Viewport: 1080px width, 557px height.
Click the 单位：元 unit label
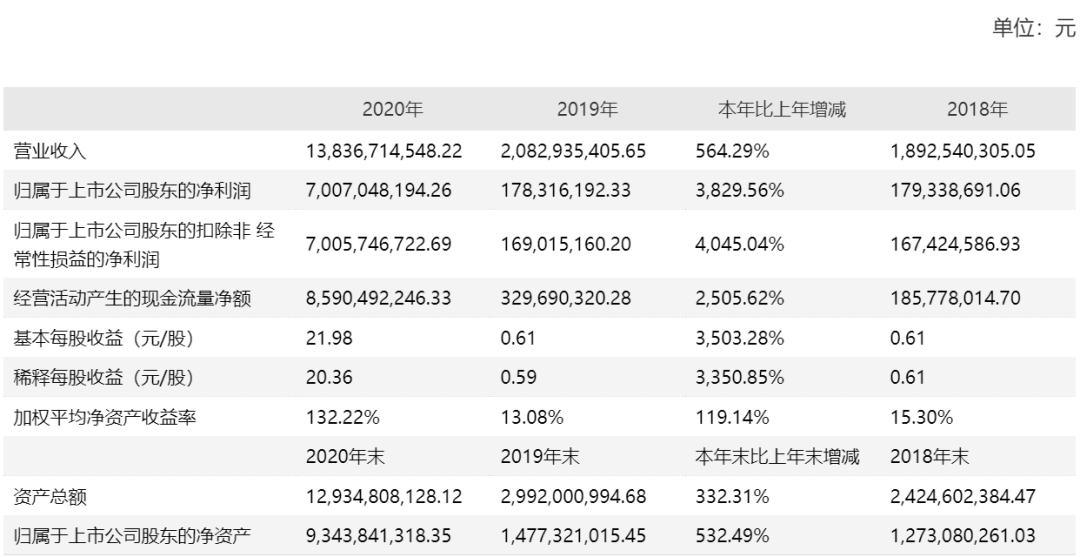[x=1033, y=30]
